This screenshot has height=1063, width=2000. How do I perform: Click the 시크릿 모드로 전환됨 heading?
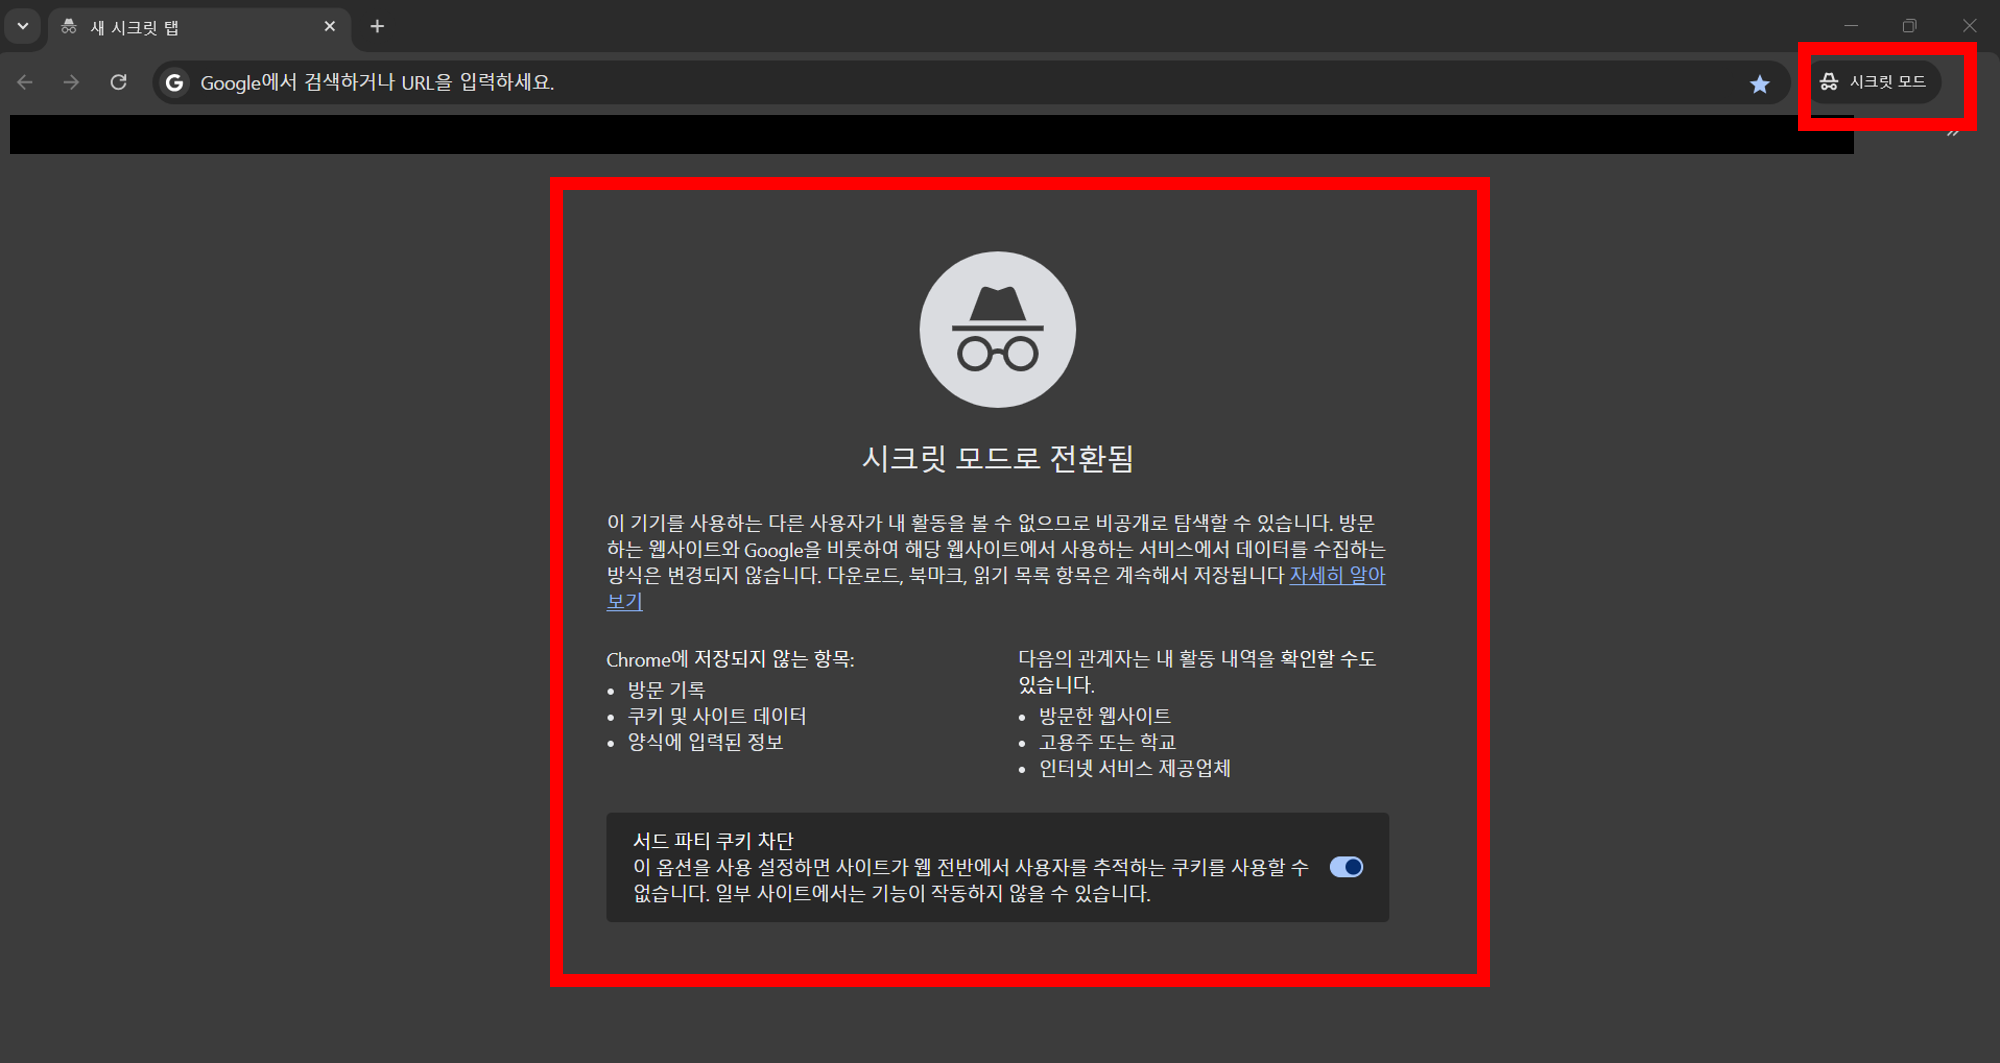click(x=997, y=459)
